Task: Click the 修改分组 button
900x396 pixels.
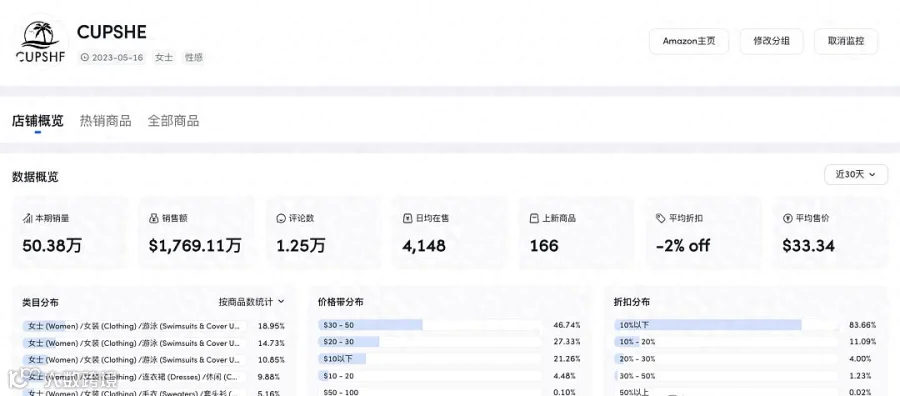Action: point(771,41)
